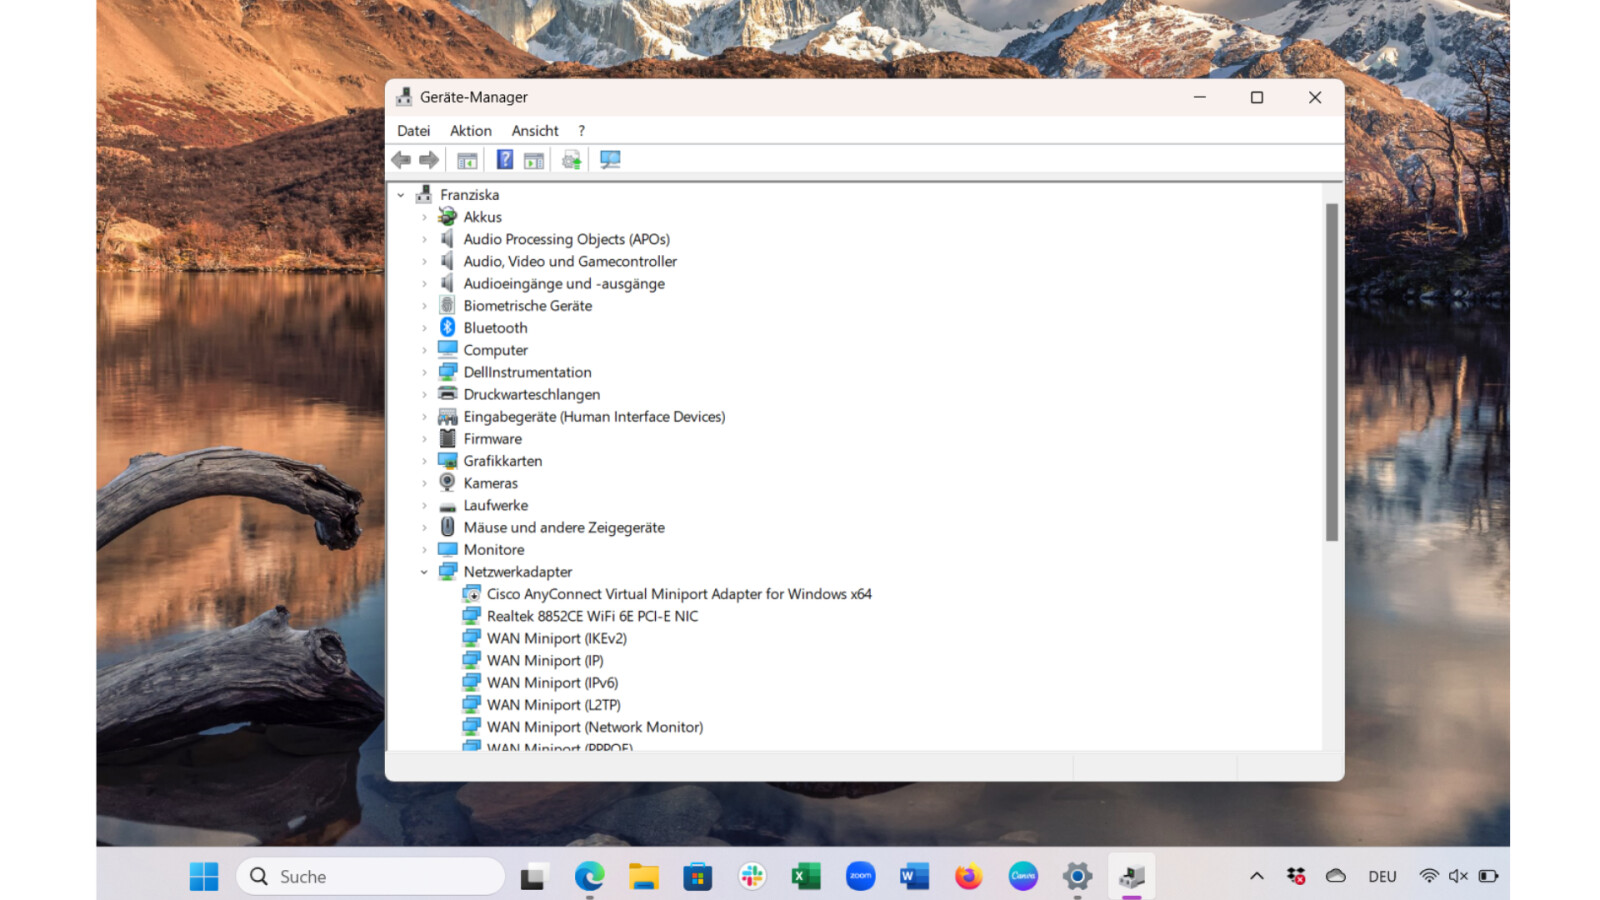Click the show/hide action pane toolbar icon
Image resolution: width=1600 pixels, height=900 pixels.
pos(534,160)
